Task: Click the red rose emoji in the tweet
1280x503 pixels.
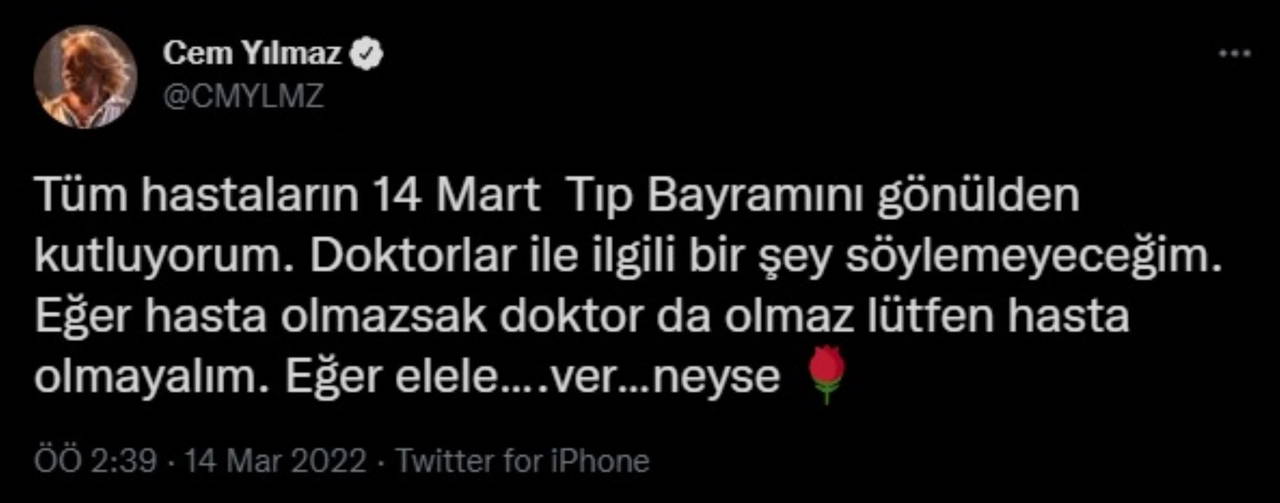Action: click(x=827, y=376)
